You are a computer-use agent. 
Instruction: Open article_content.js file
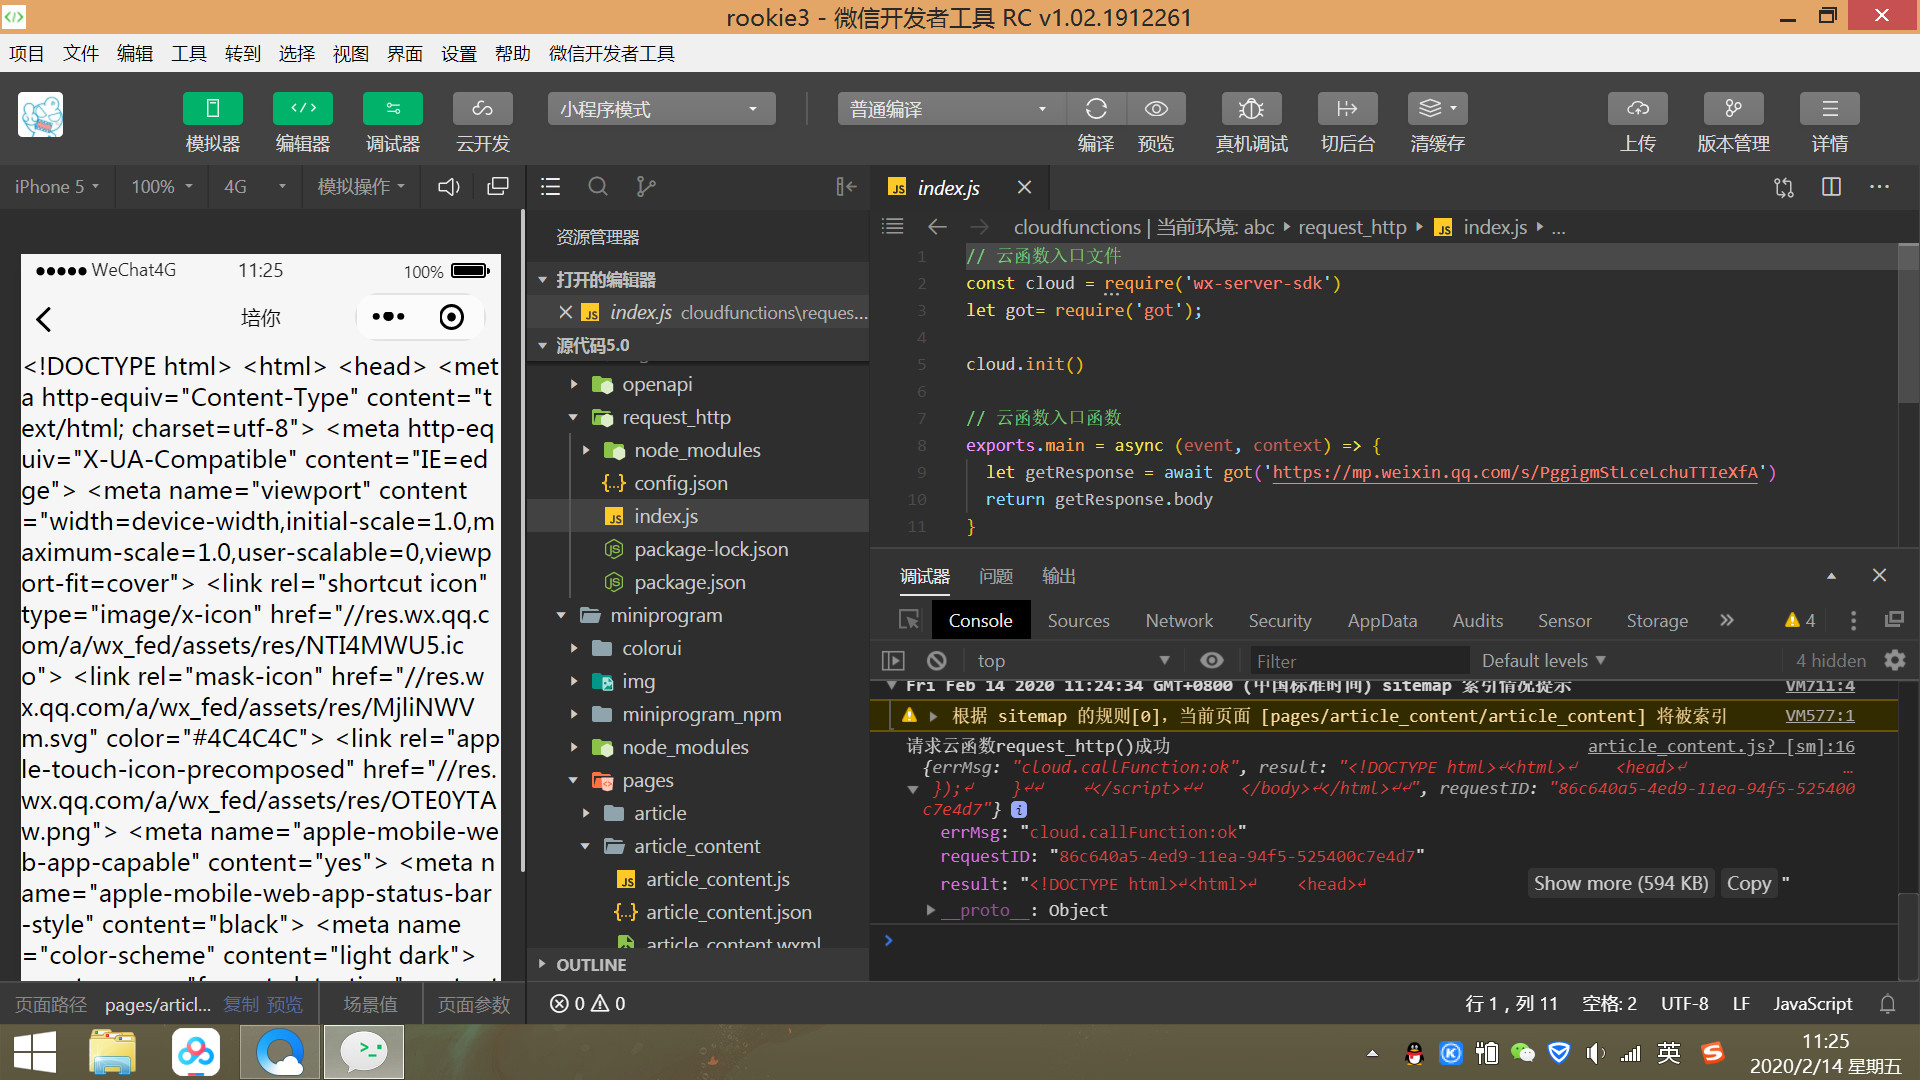tap(717, 879)
